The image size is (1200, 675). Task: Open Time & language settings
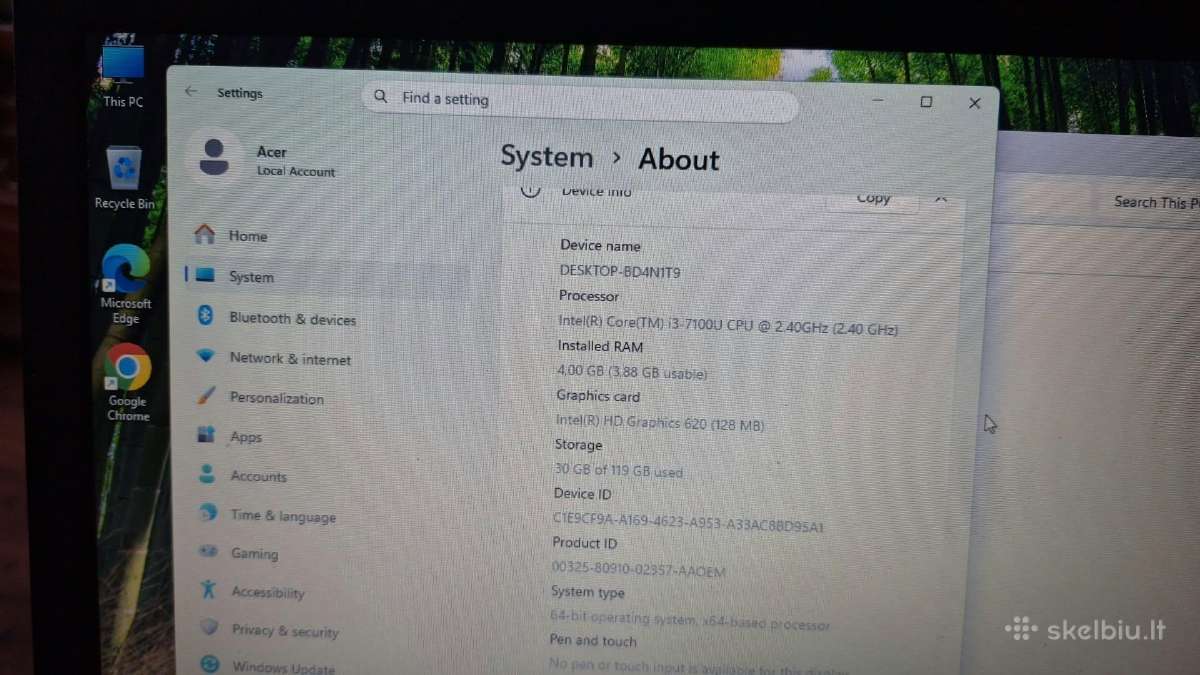point(283,516)
